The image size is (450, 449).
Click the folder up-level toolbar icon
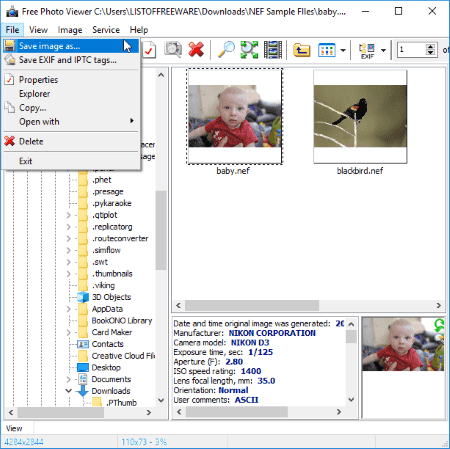coord(302,50)
